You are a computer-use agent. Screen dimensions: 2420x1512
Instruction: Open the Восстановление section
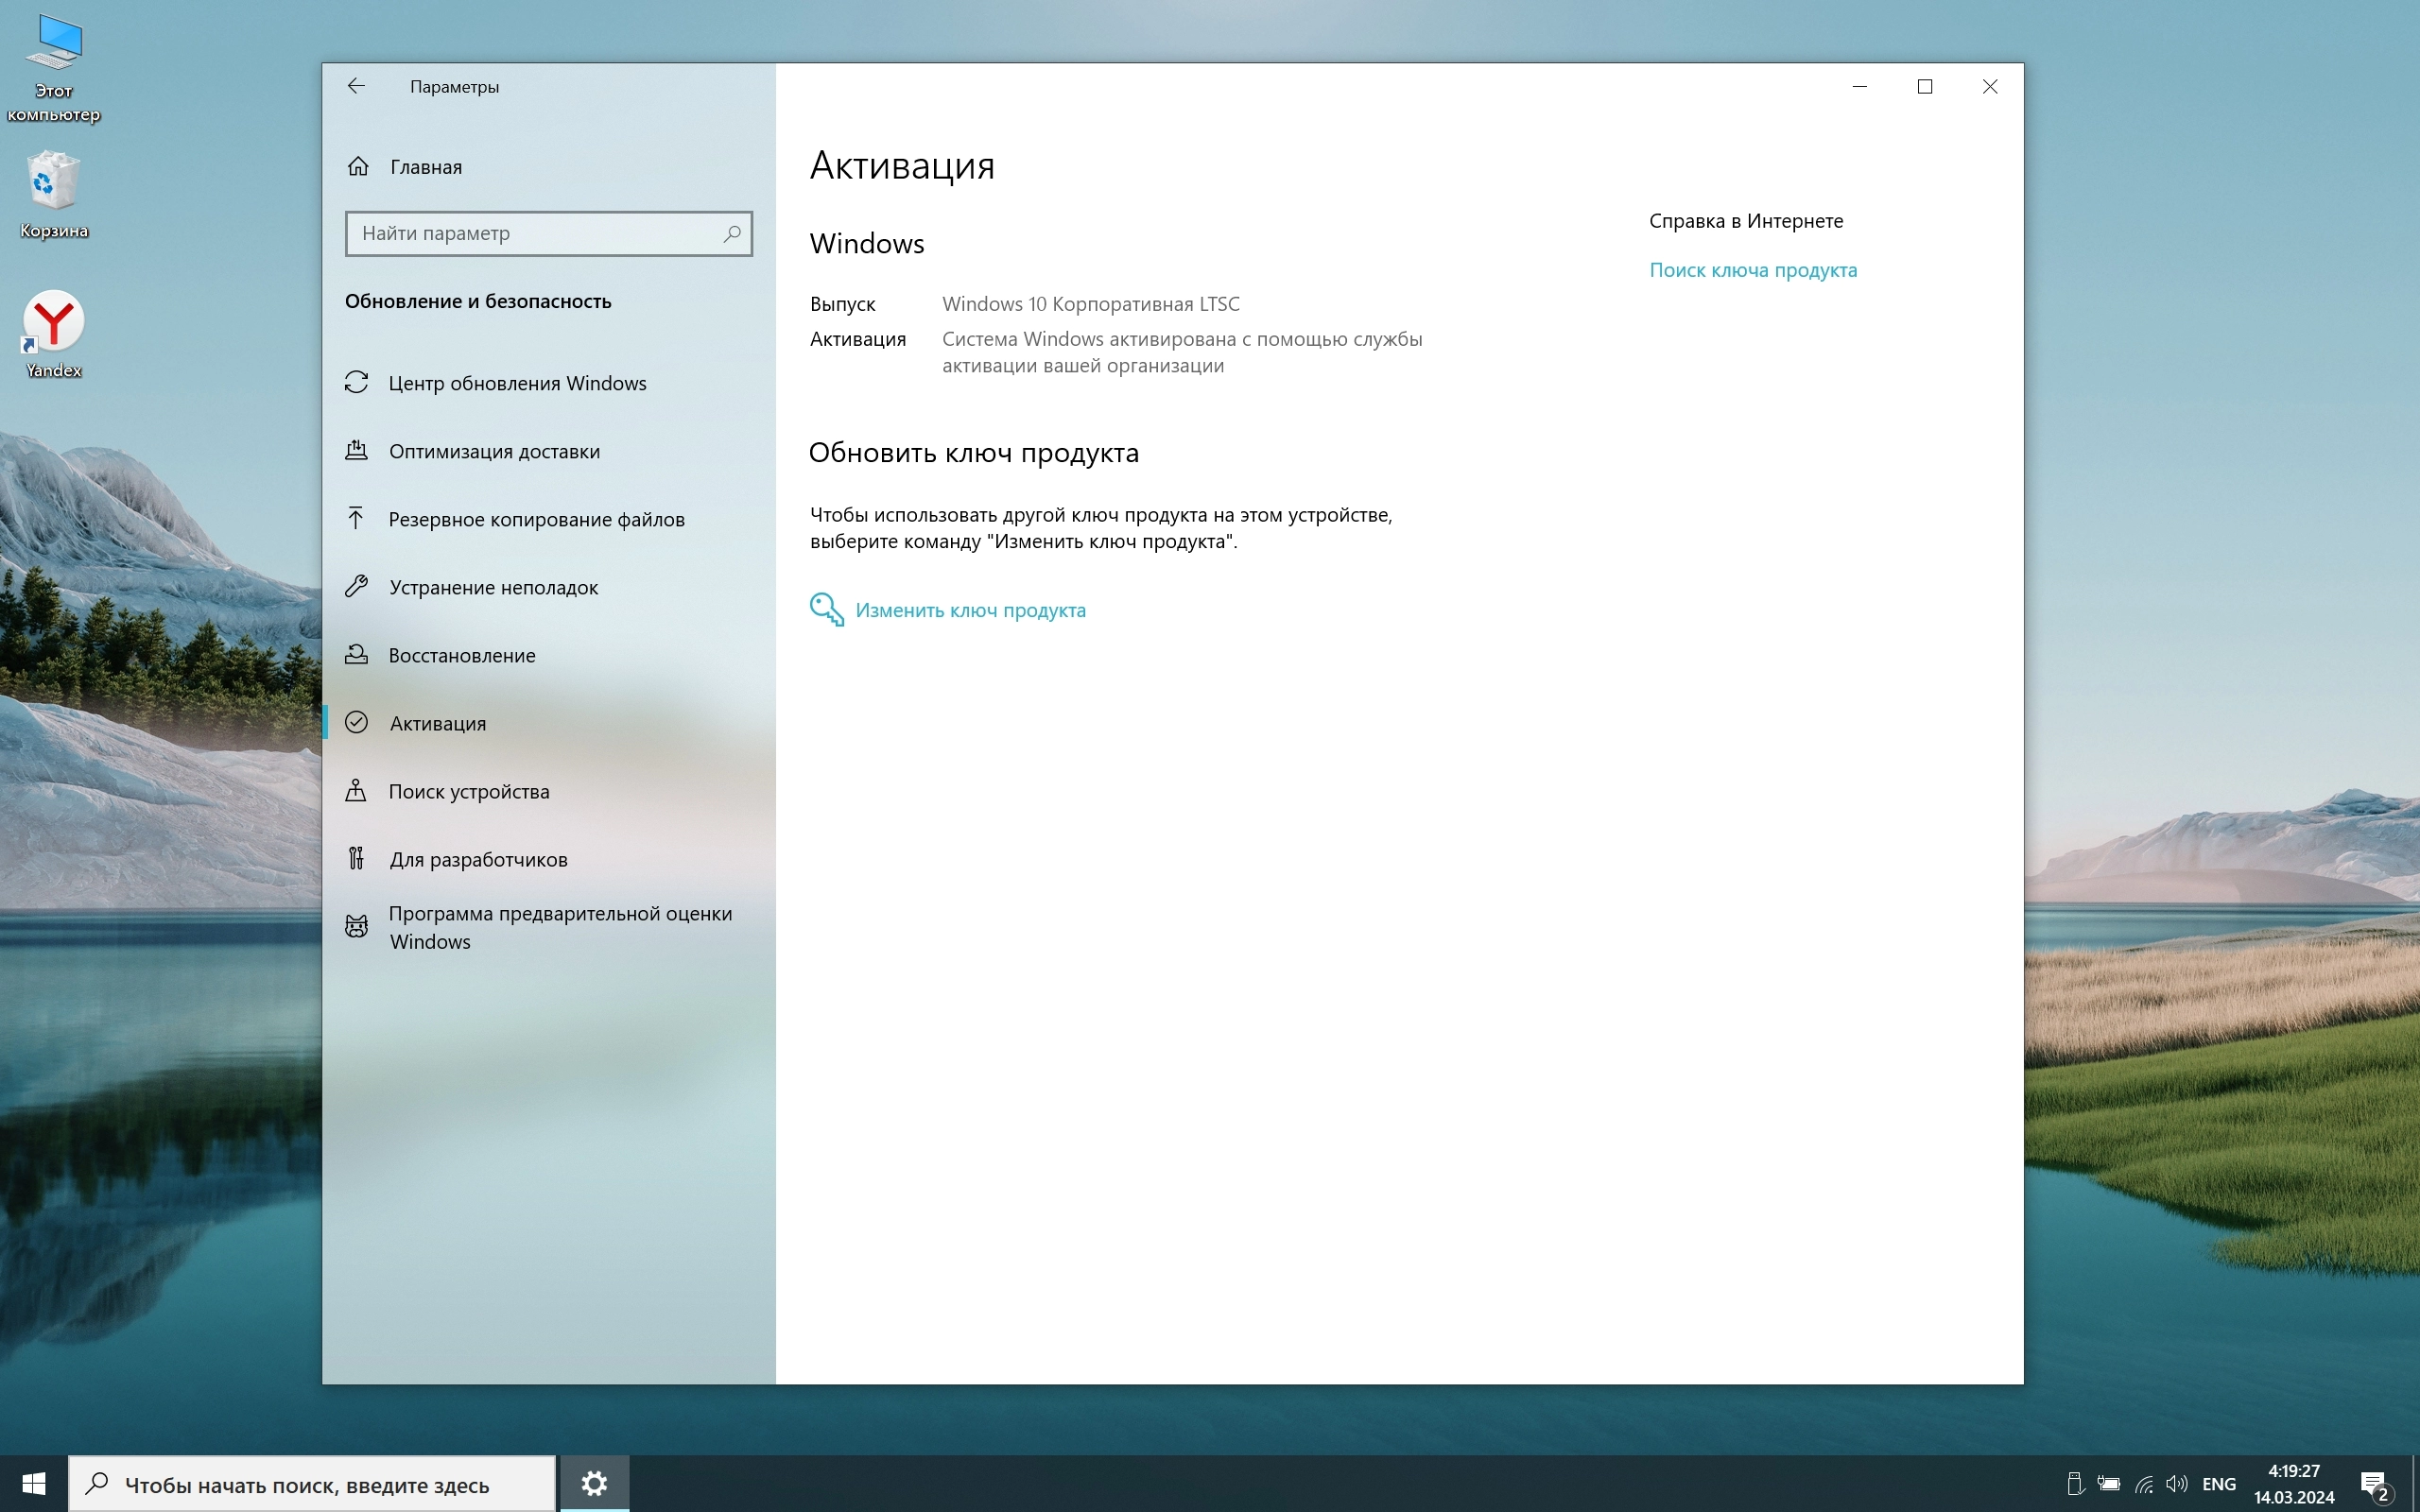461,655
